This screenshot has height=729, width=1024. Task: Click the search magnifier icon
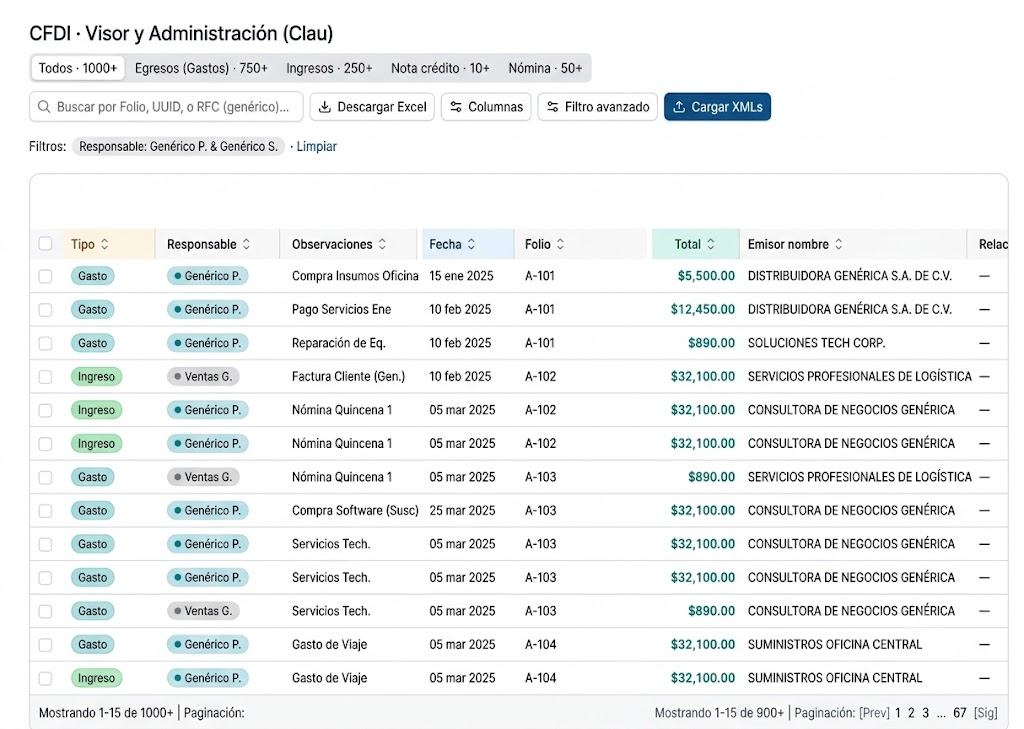coord(44,106)
